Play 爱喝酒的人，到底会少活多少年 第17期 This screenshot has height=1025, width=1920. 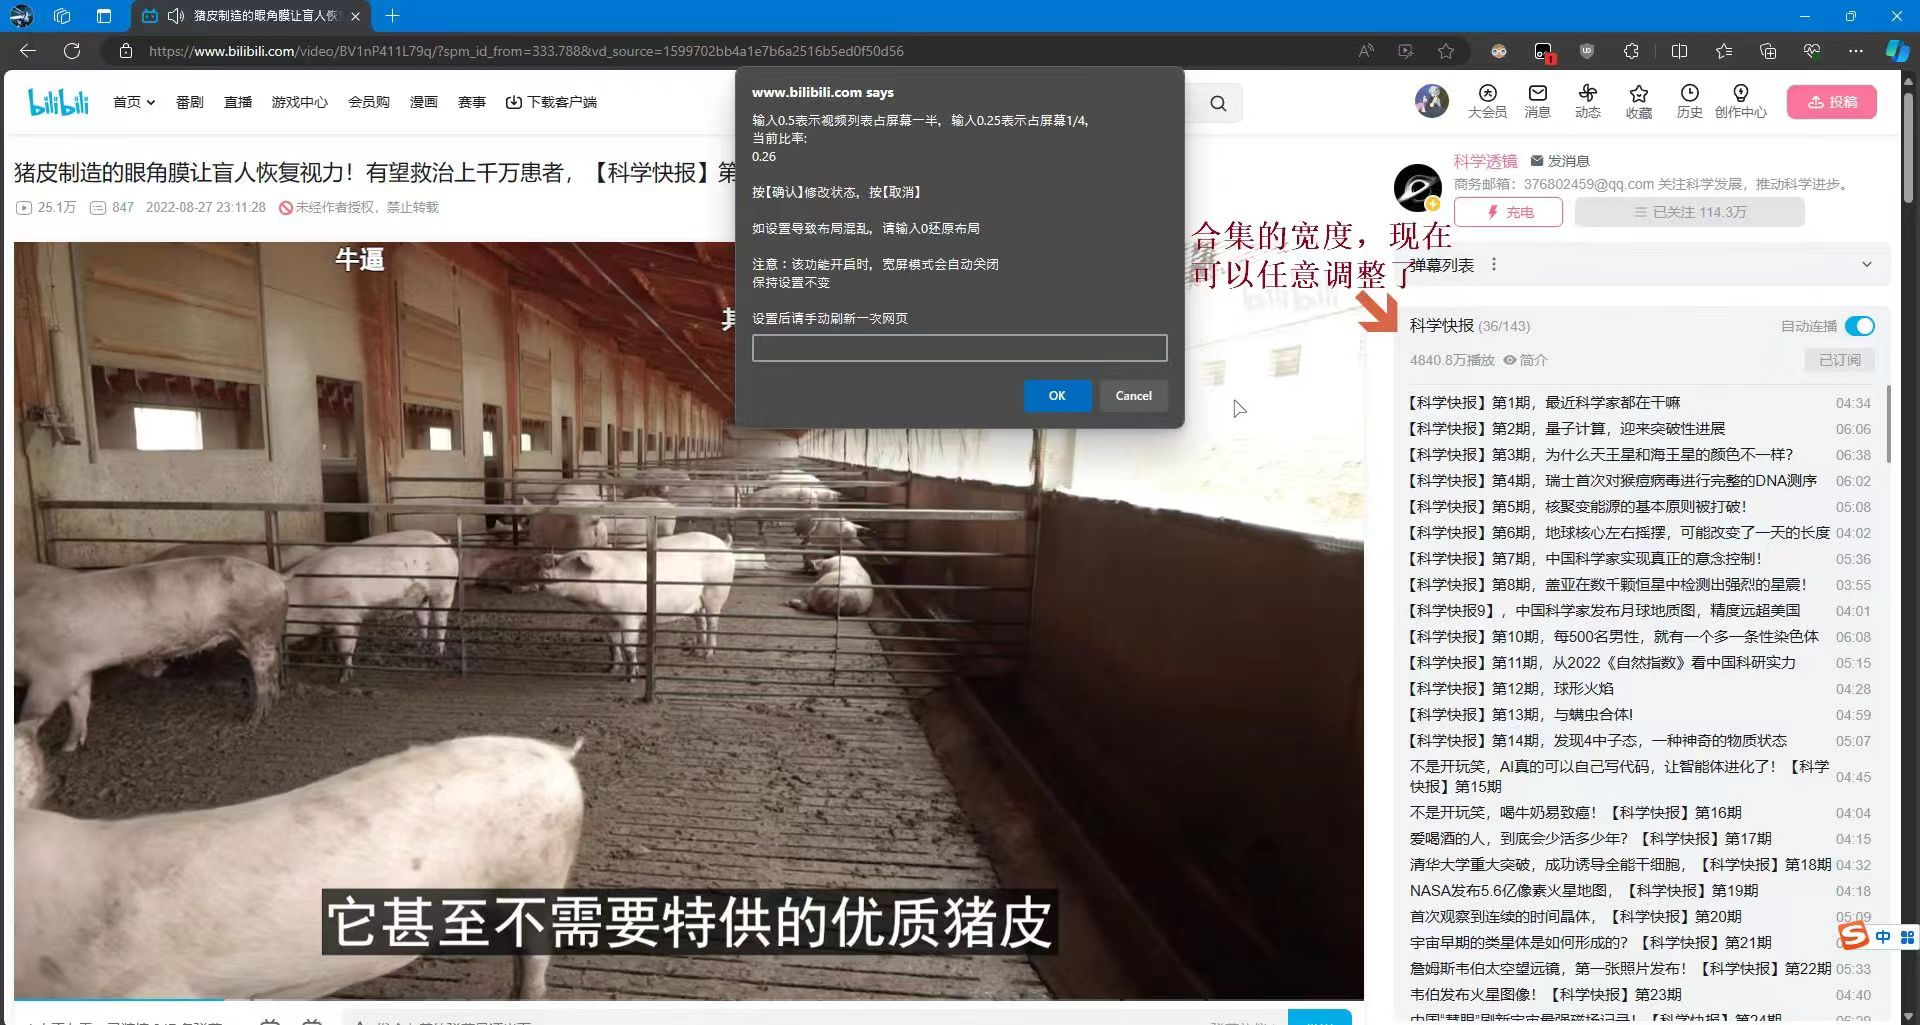pos(1639,839)
